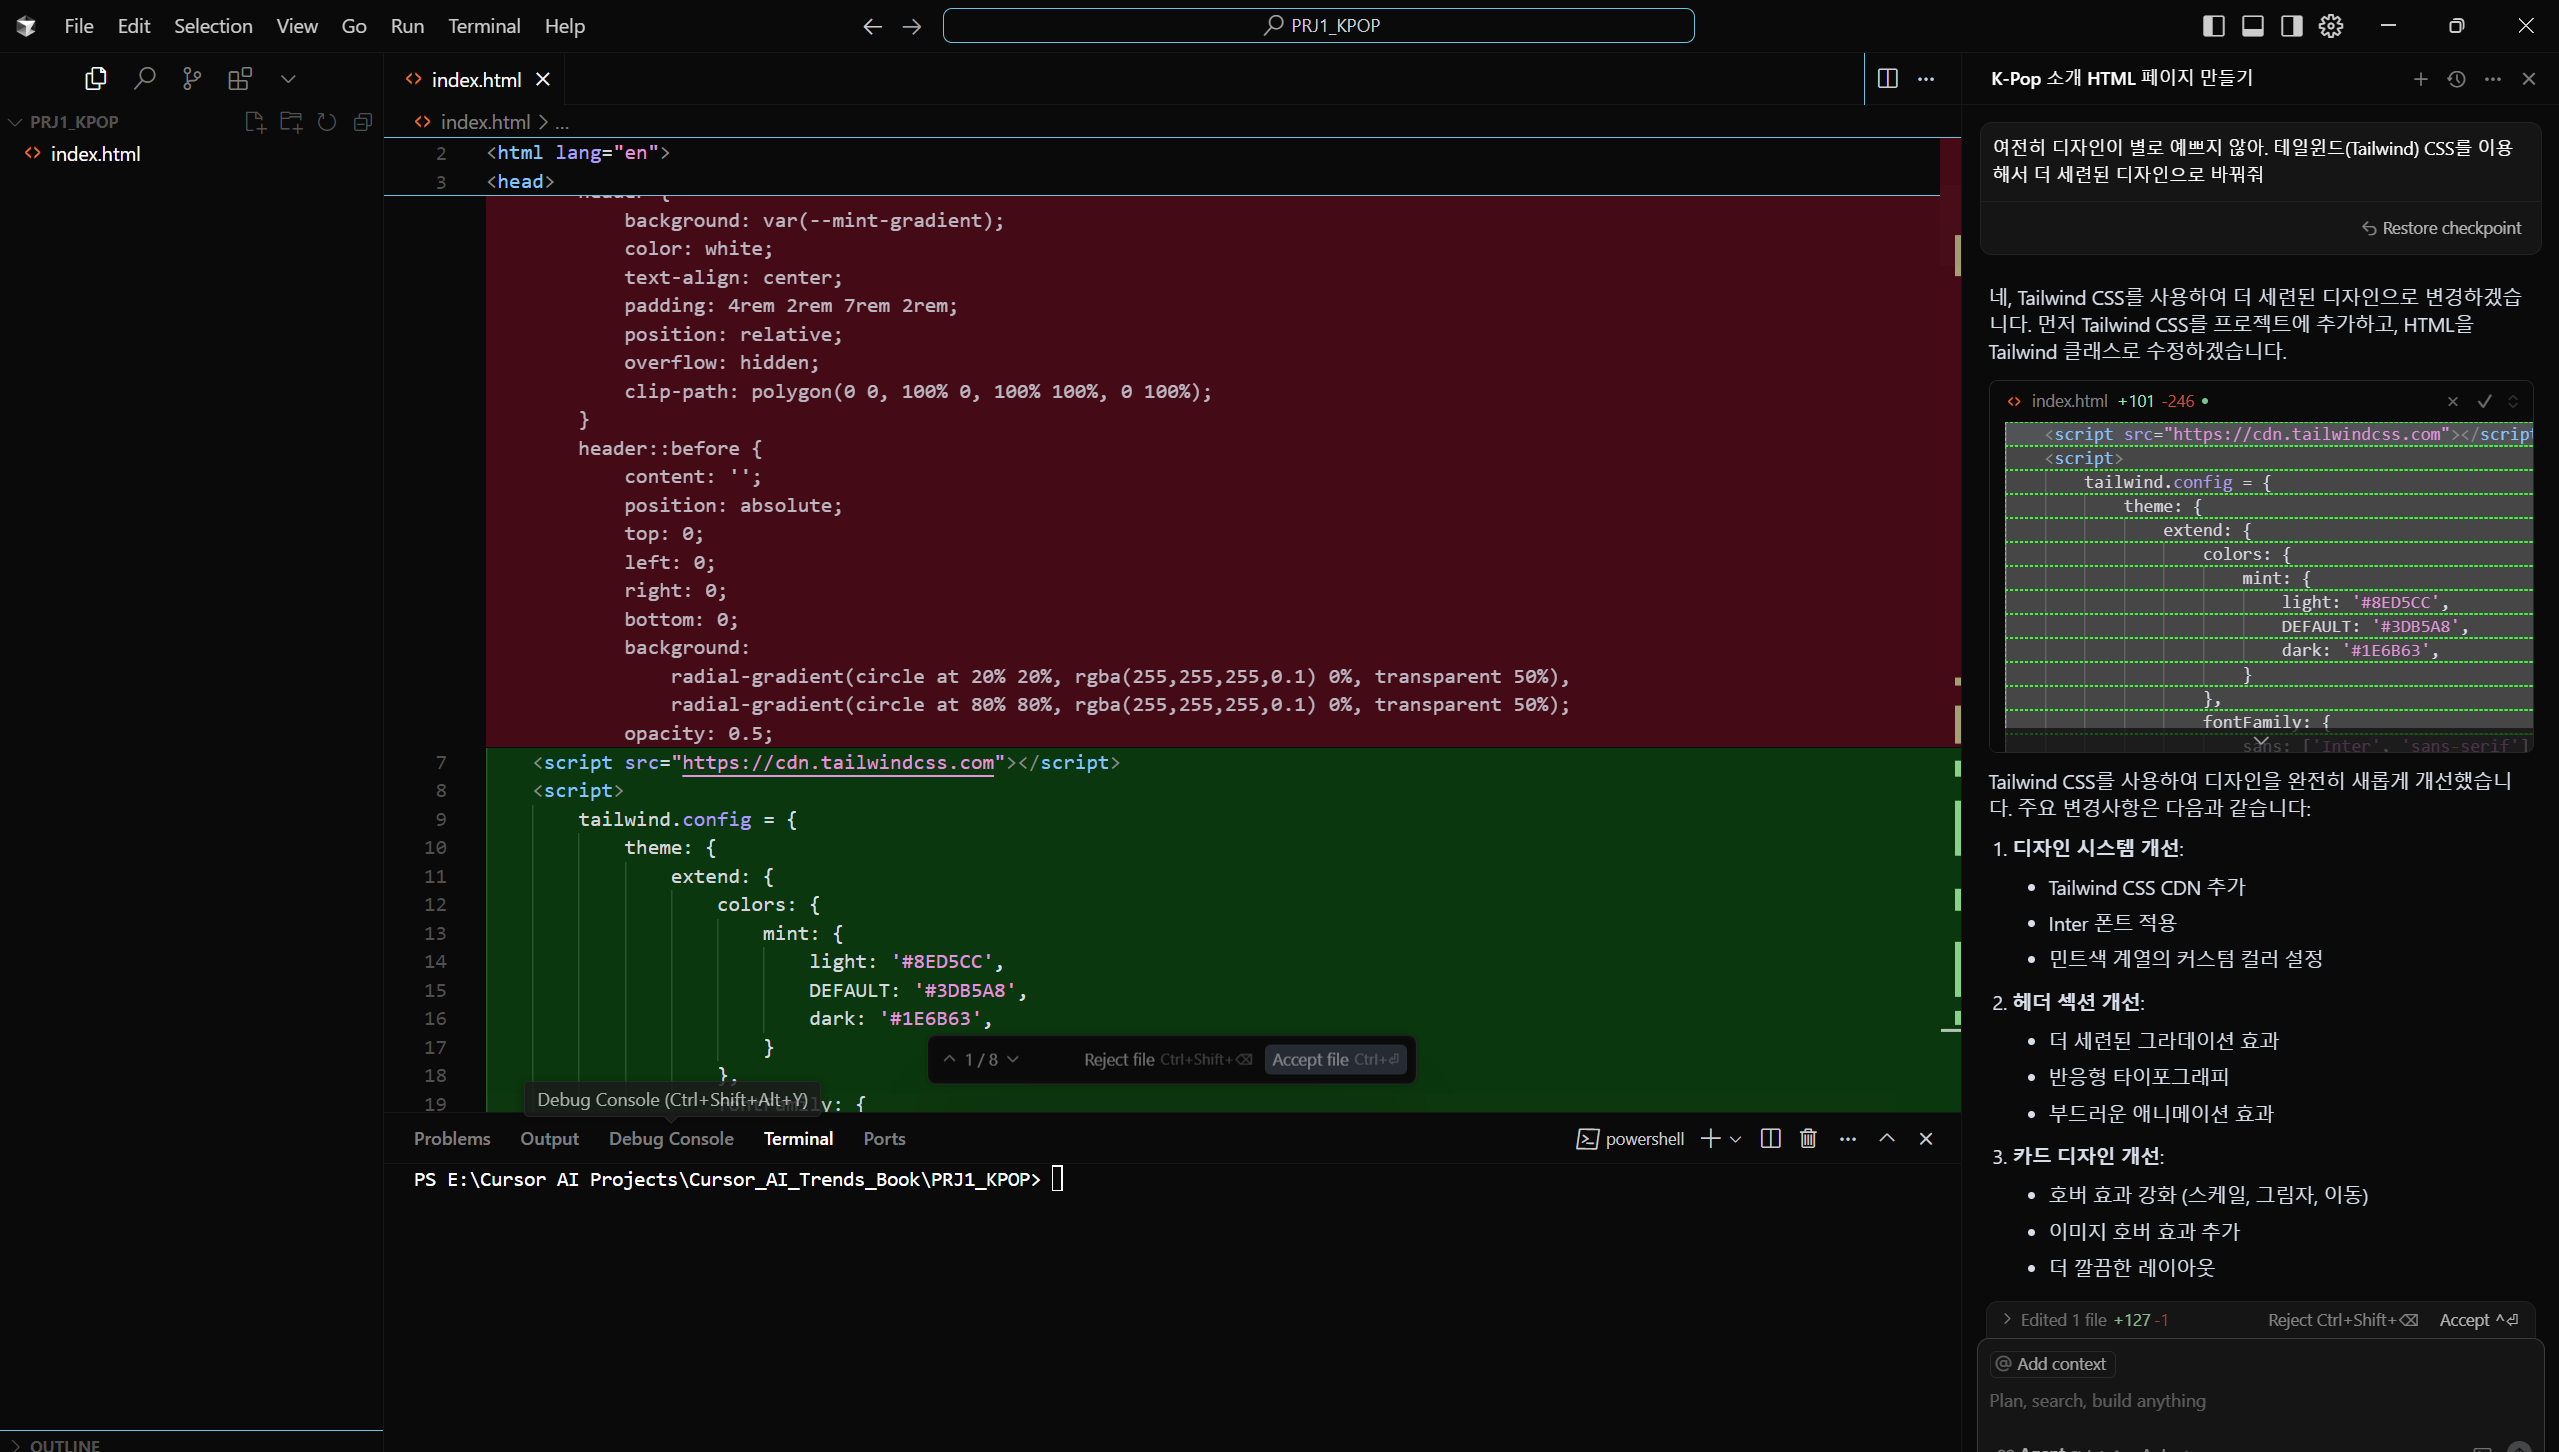Start a new chat with plus icon
Viewport: 2559px width, 1452px height.
2421,79
